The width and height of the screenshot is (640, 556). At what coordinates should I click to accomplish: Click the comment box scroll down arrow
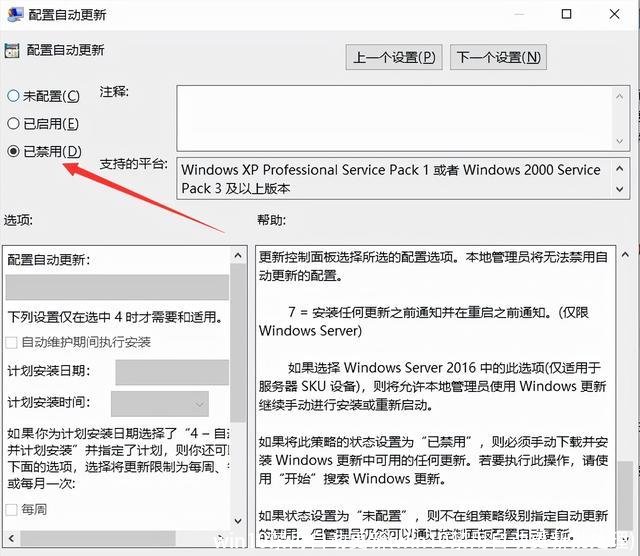[x=620, y=141]
